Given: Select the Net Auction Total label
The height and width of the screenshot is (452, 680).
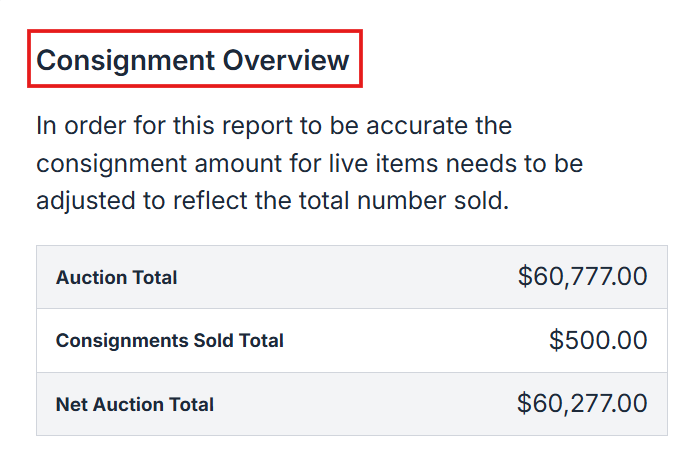Looking at the screenshot, I should click(134, 405).
